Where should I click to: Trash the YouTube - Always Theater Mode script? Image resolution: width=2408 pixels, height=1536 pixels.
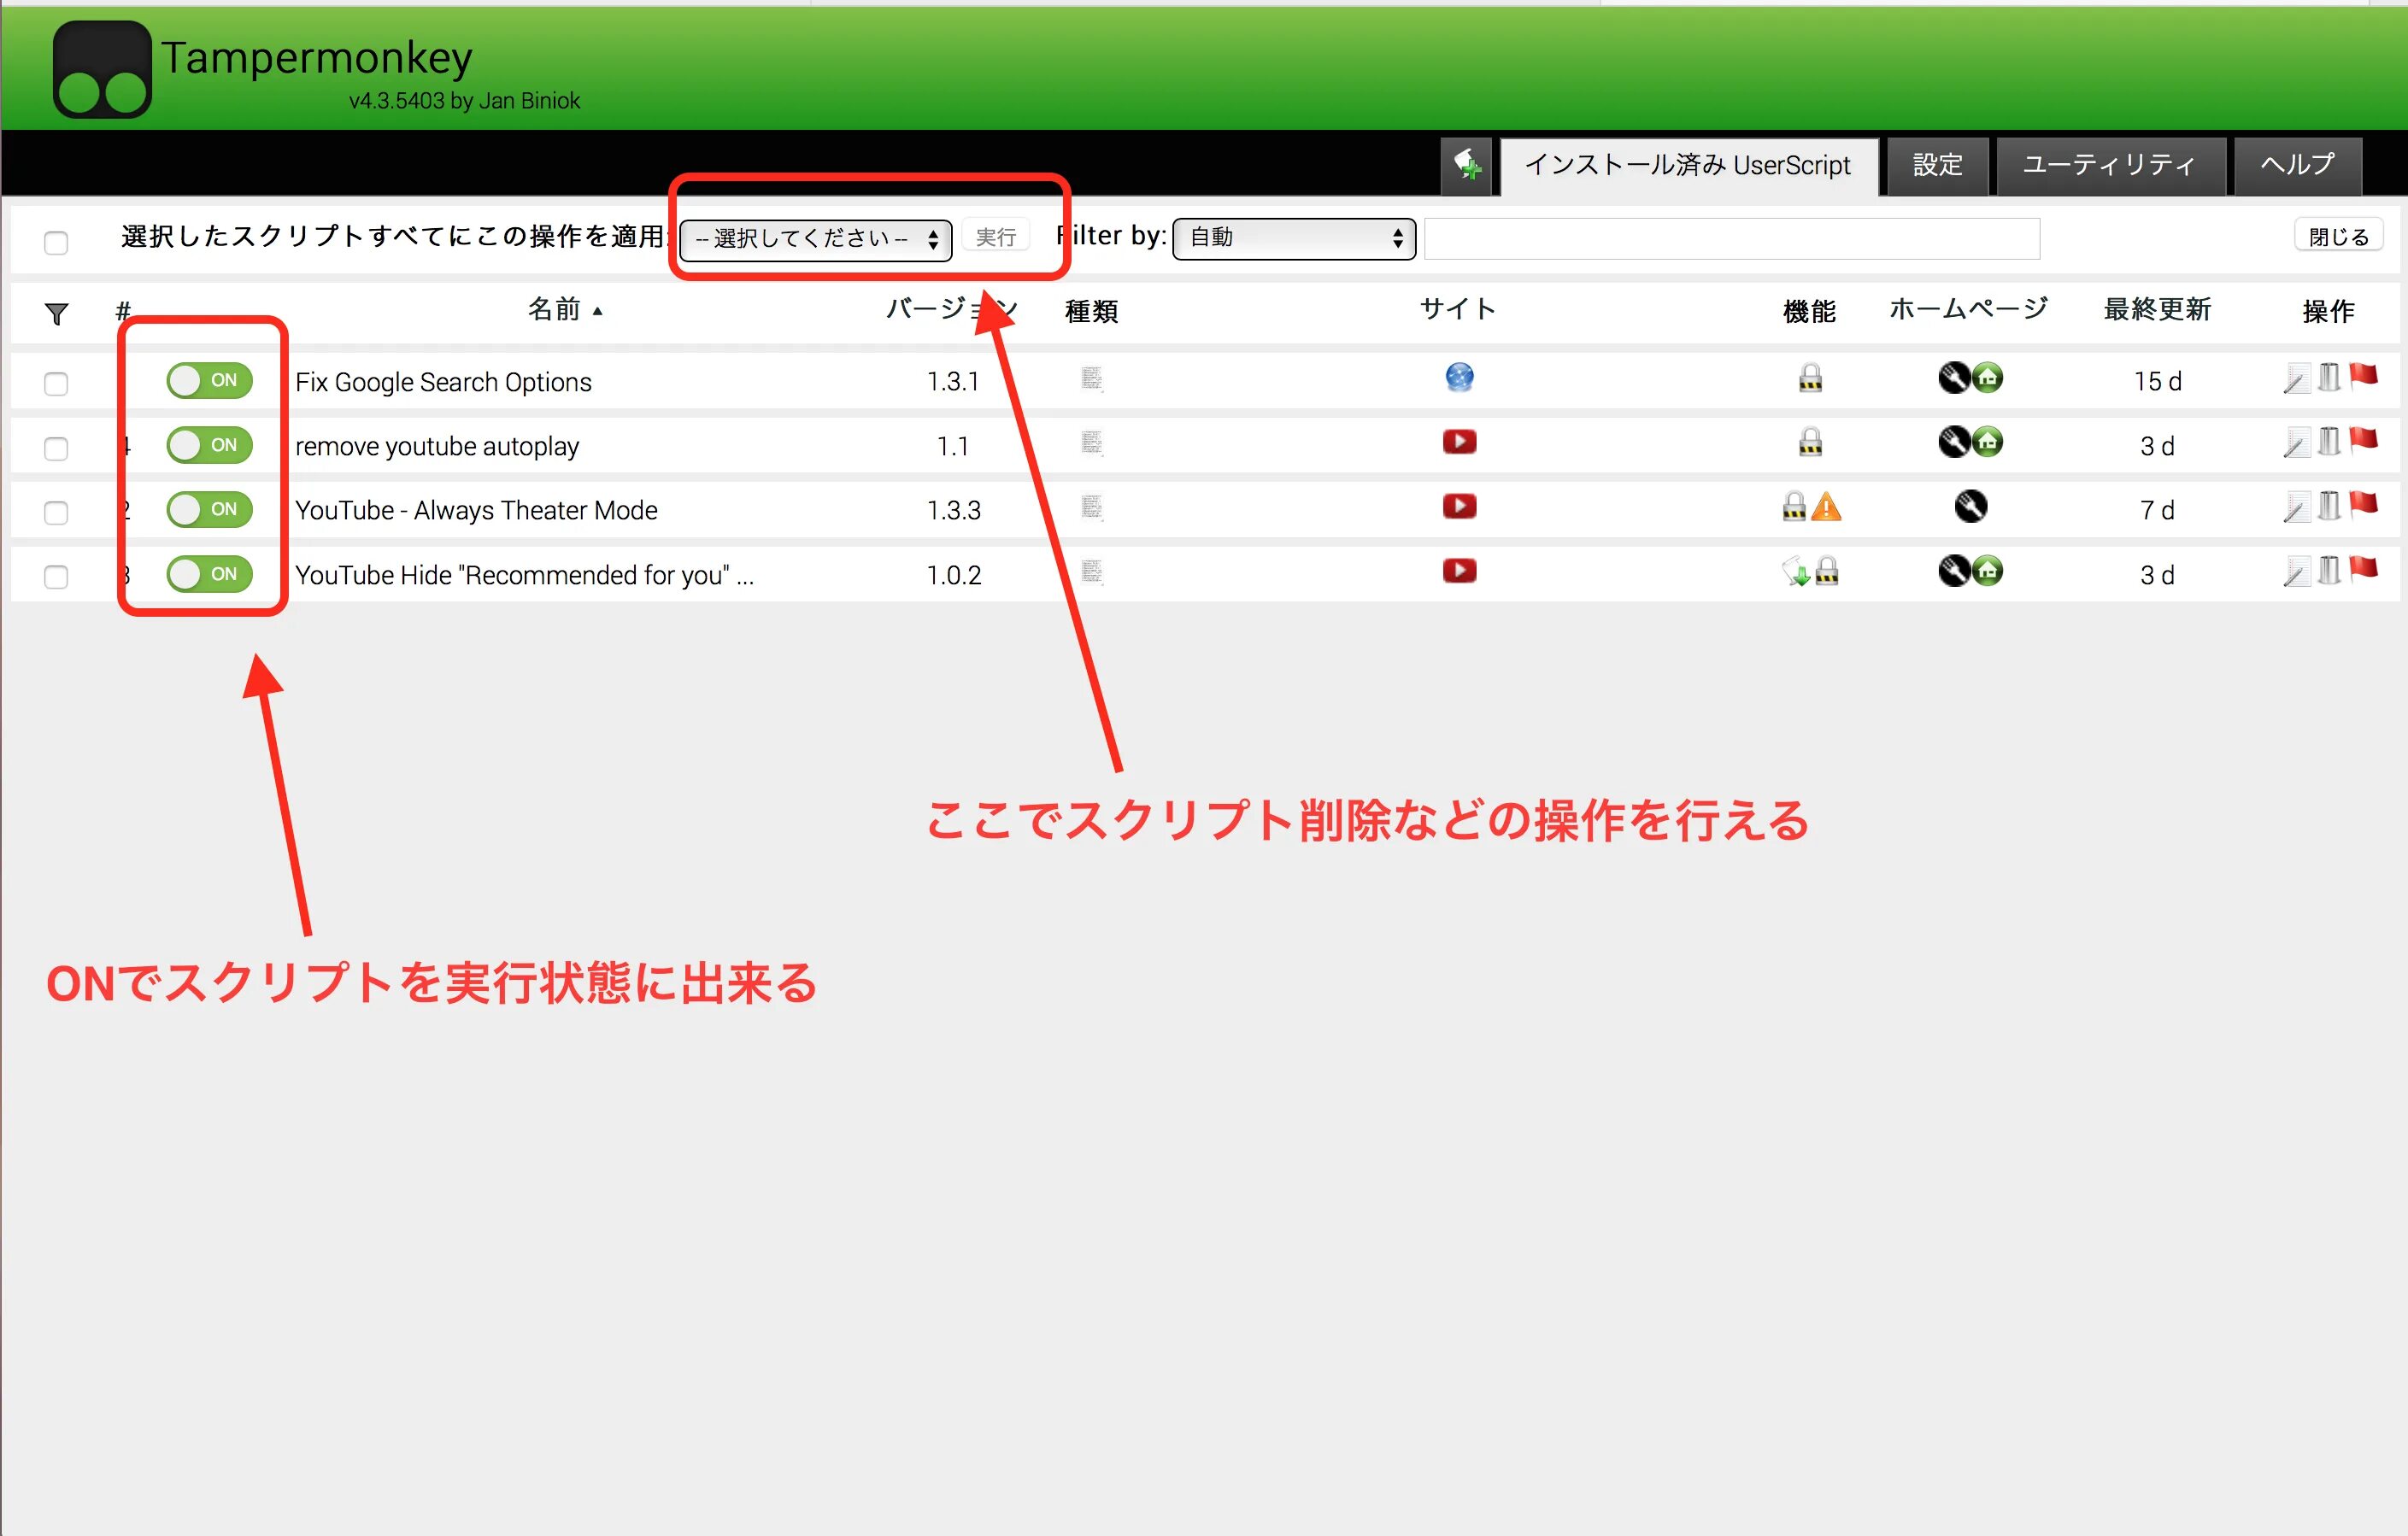2329,507
